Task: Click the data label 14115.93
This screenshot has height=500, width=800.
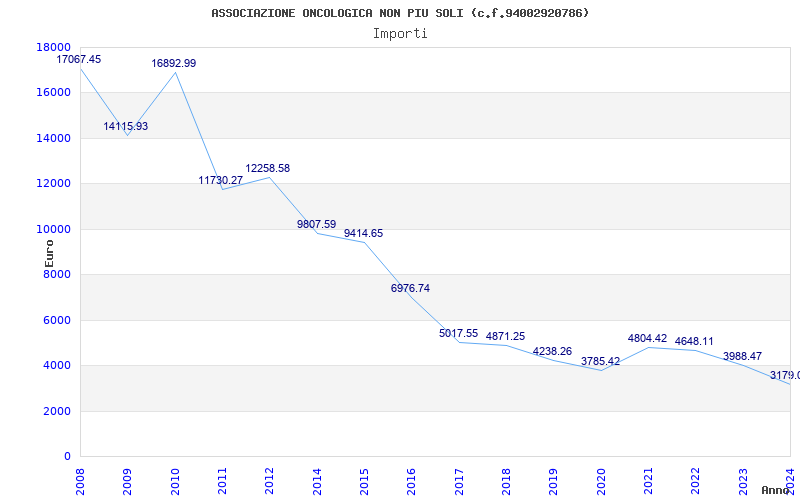Action: (x=126, y=126)
